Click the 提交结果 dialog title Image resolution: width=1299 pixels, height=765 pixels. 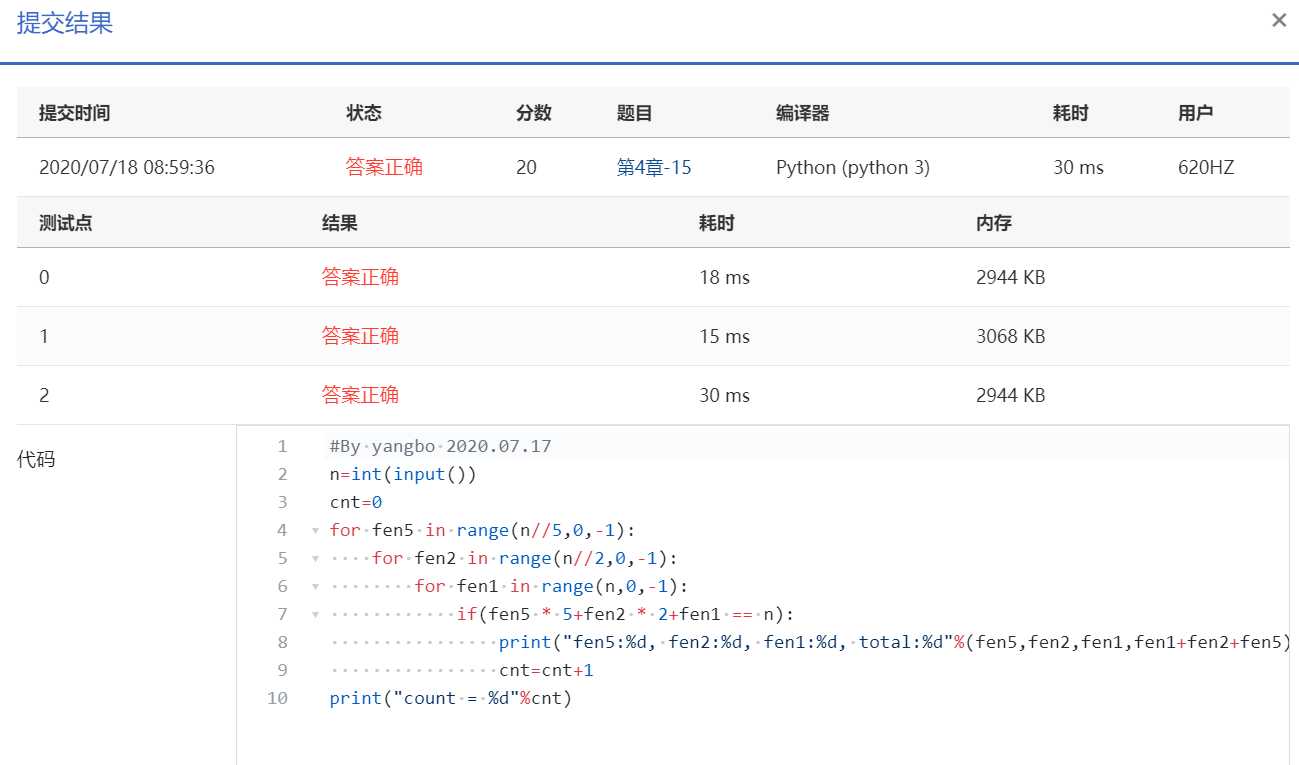pos(65,24)
